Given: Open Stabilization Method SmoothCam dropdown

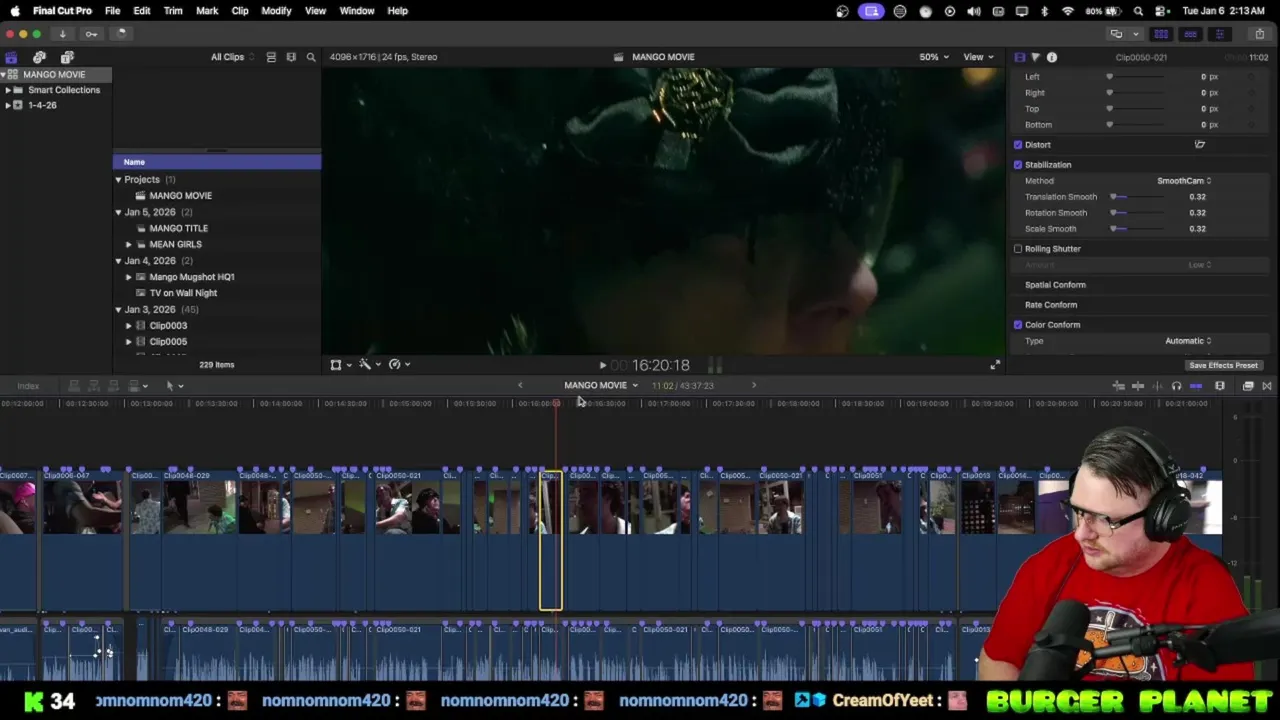Looking at the screenshot, I should click(x=1184, y=181).
